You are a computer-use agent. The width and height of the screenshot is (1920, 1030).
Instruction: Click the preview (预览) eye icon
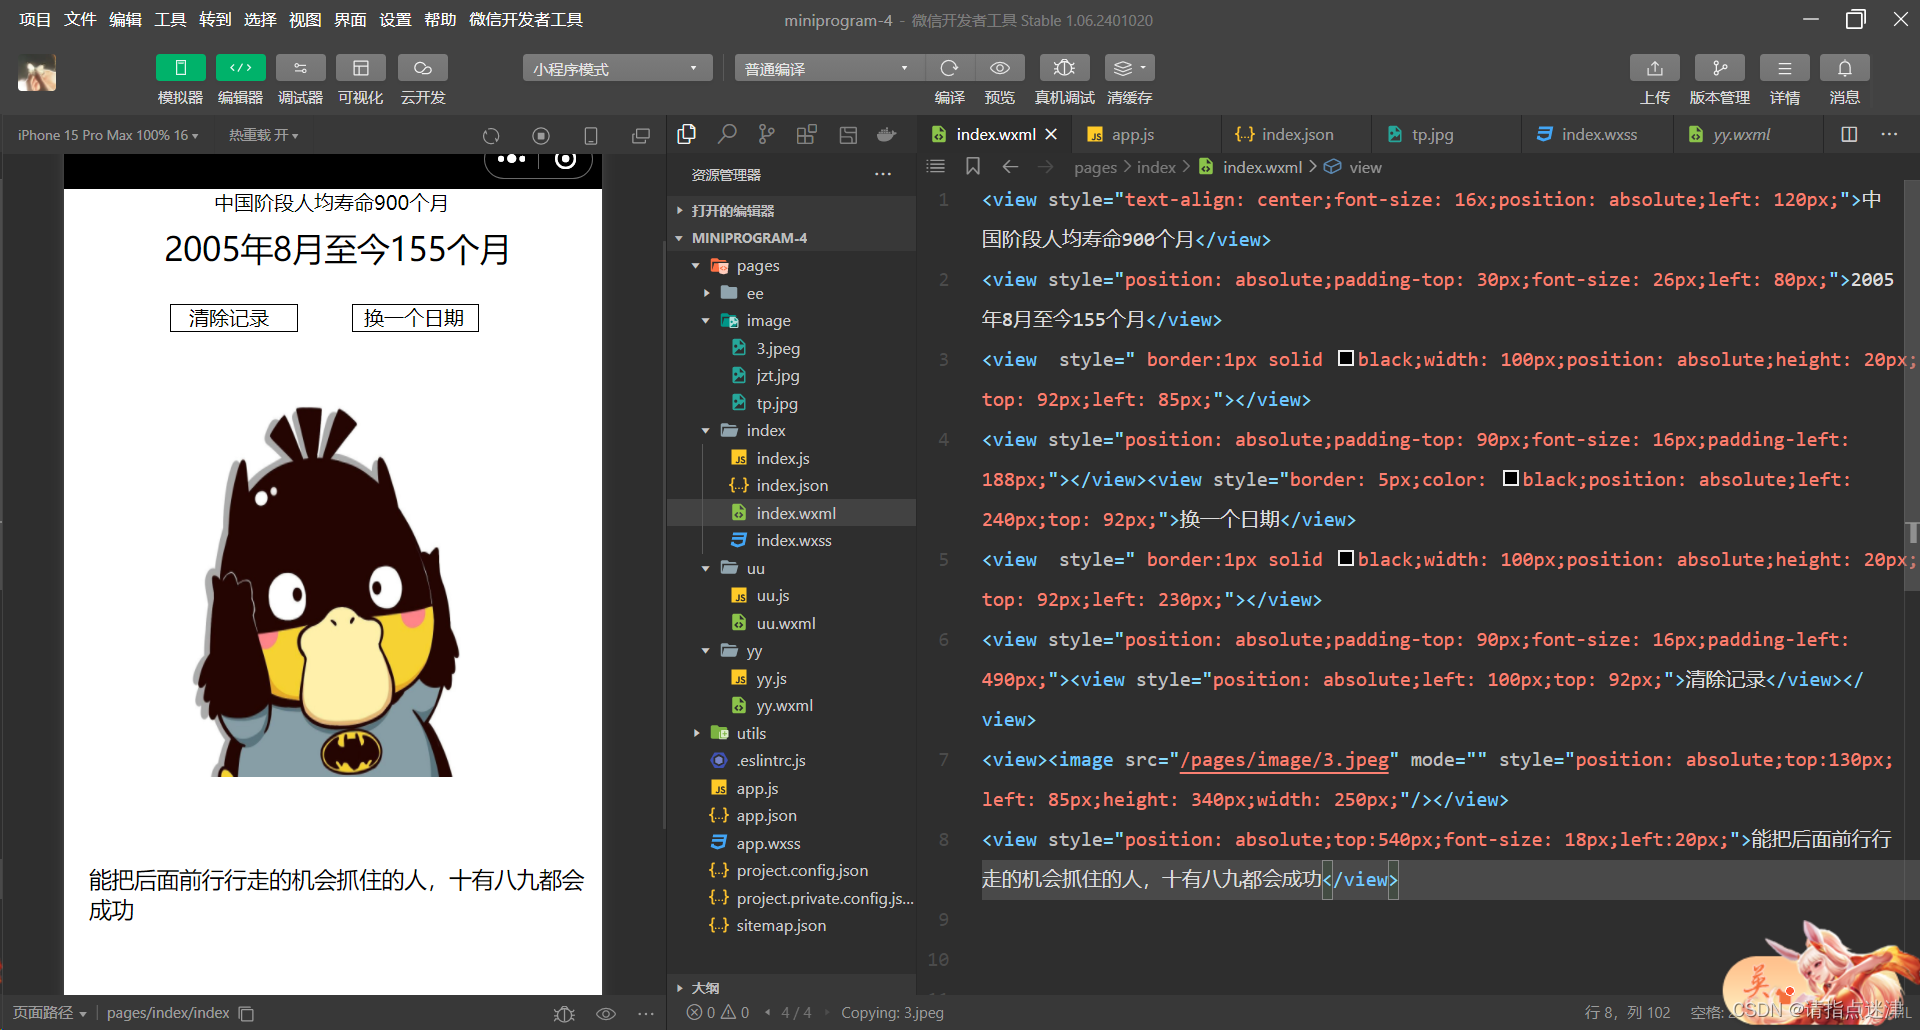point(999,68)
